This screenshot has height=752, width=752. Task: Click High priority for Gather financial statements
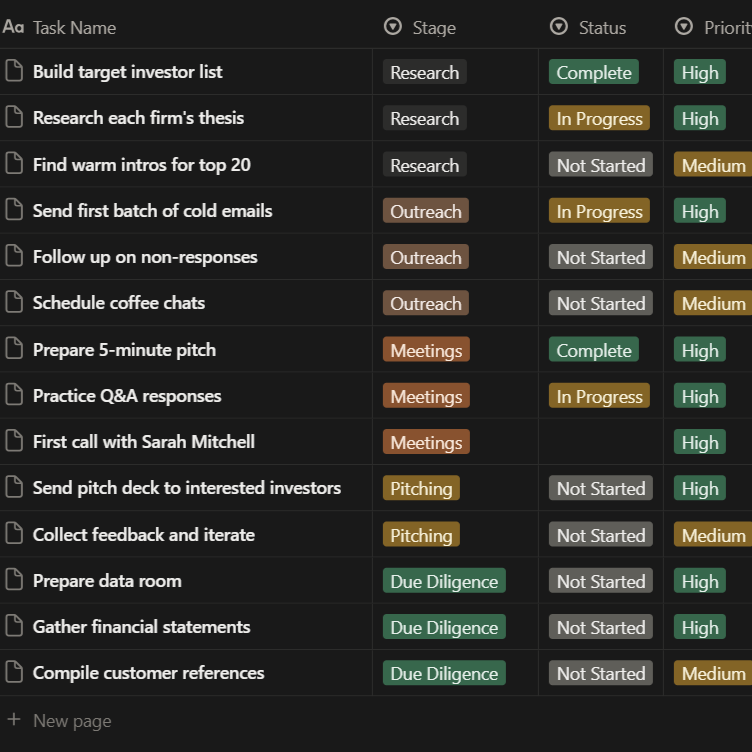point(700,627)
